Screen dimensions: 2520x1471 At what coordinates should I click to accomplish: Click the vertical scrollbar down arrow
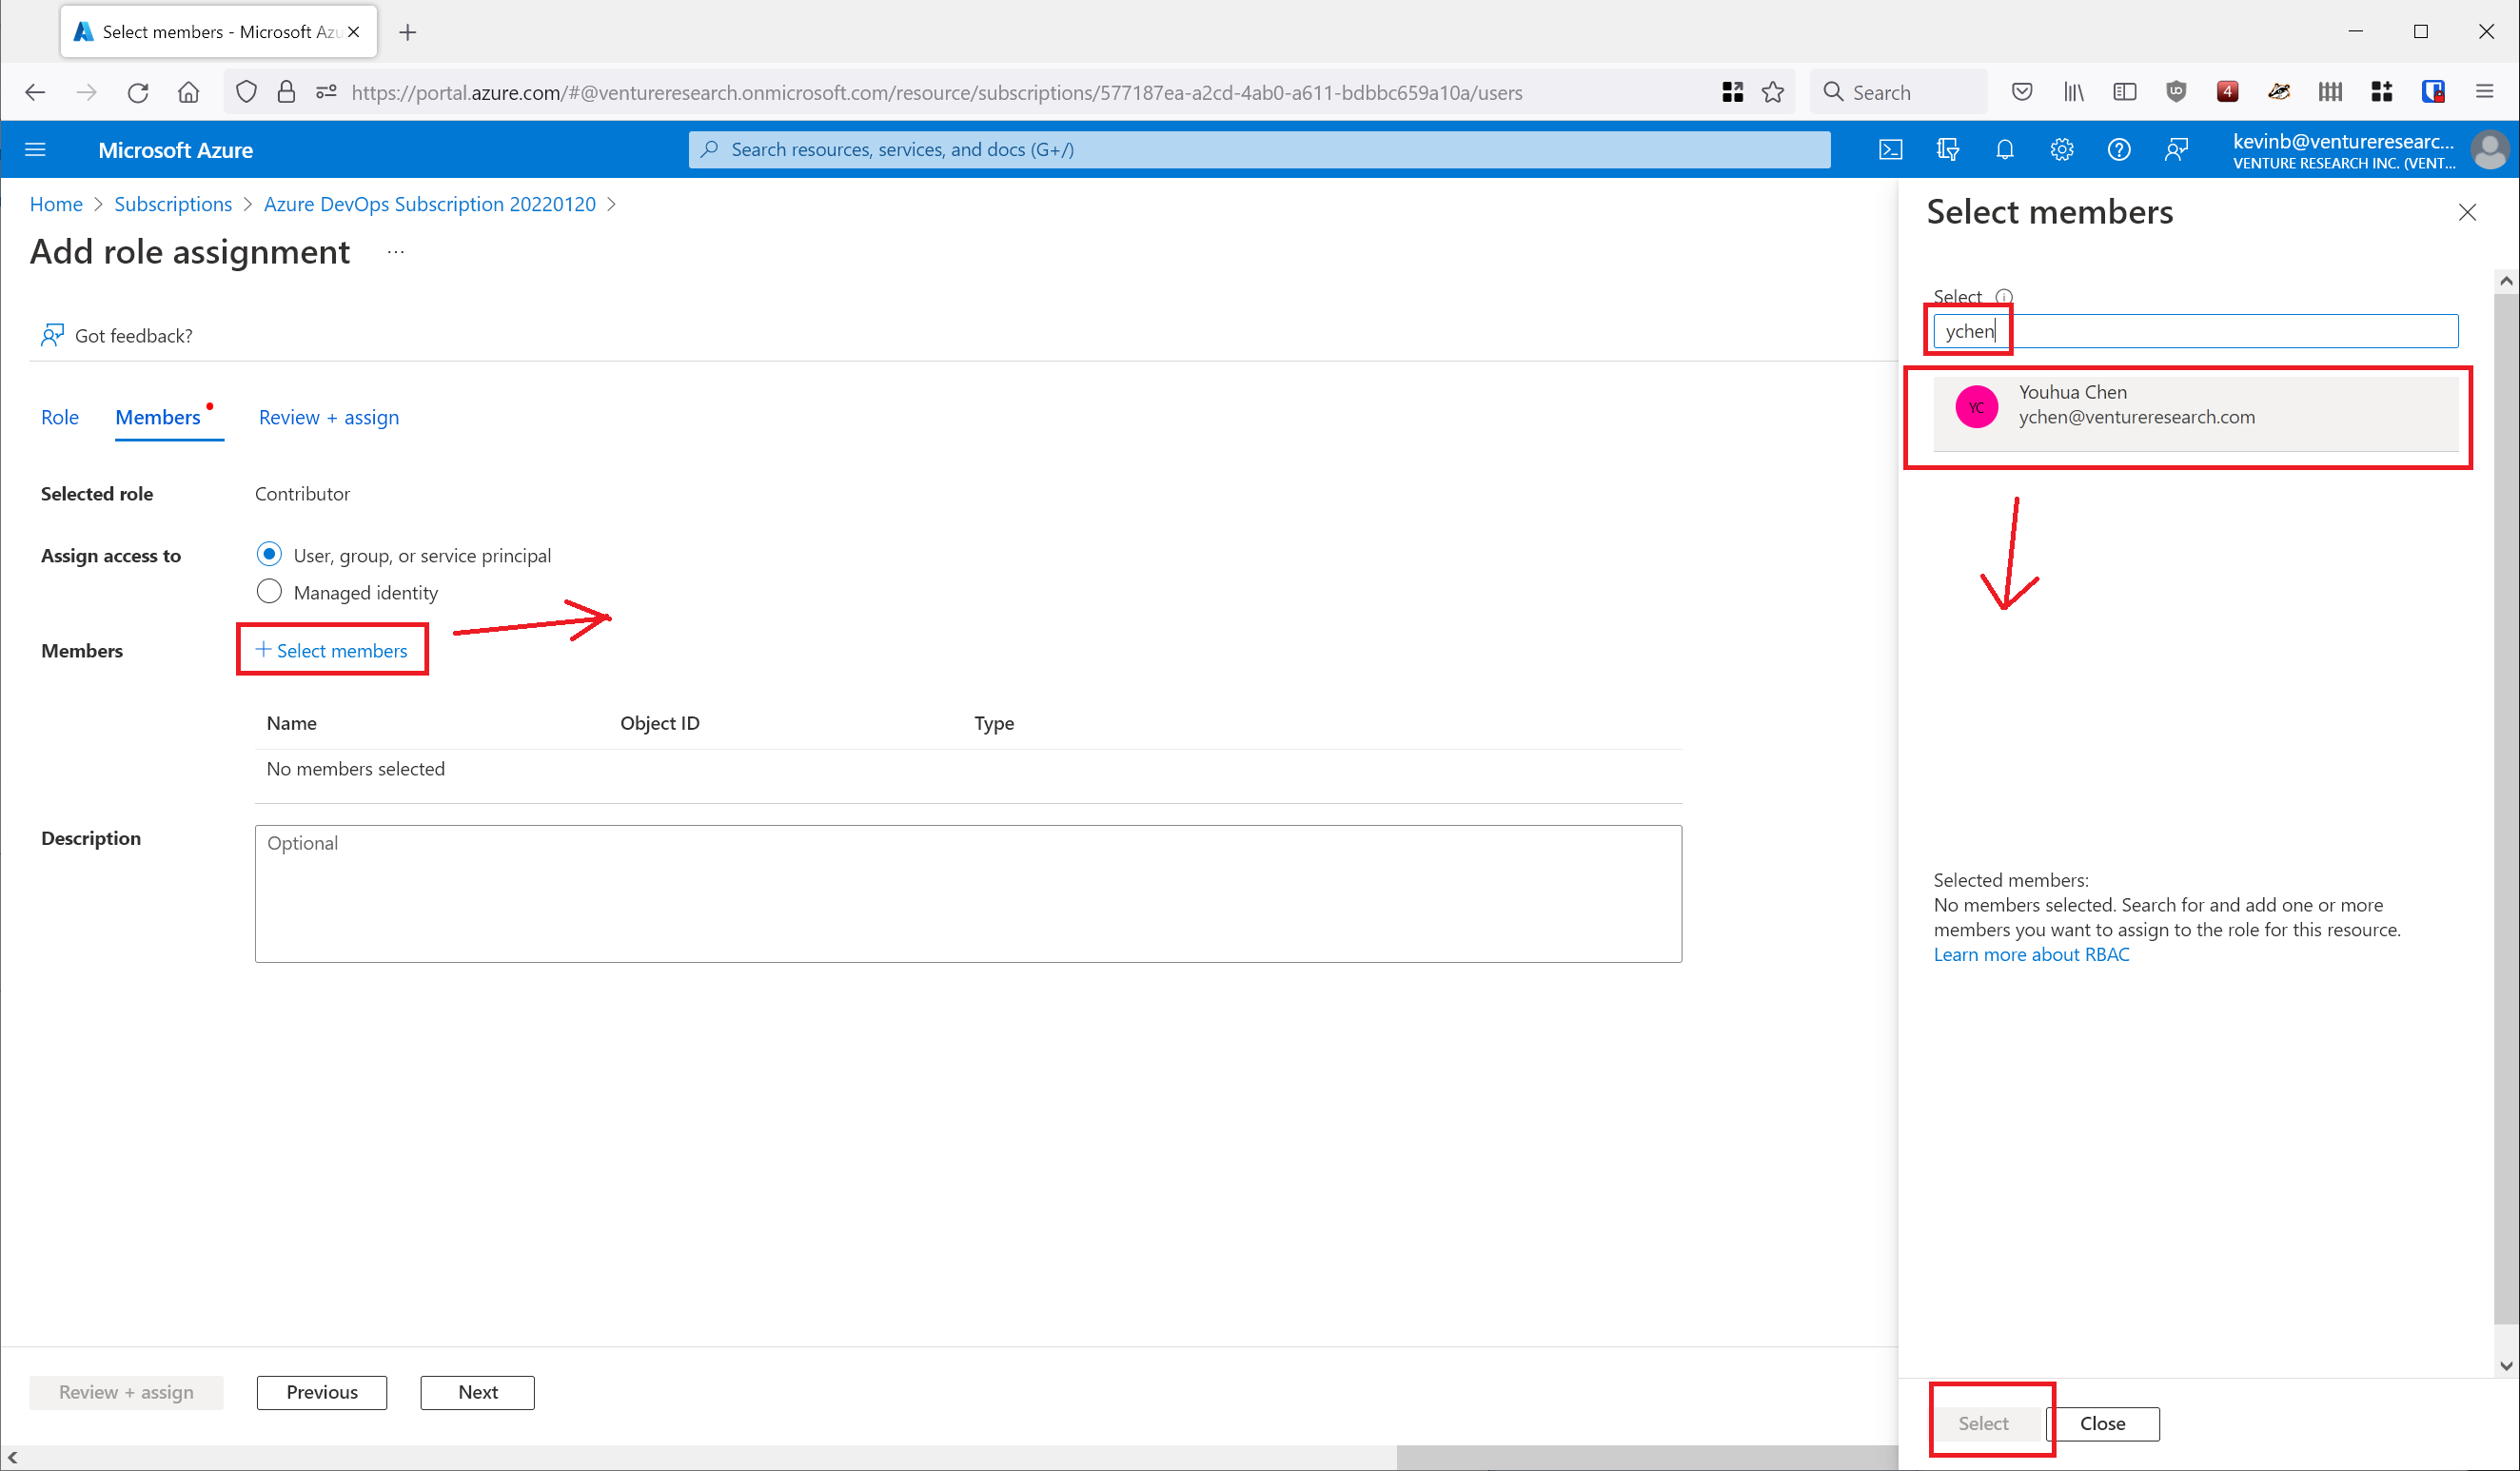point(2505,1365)
